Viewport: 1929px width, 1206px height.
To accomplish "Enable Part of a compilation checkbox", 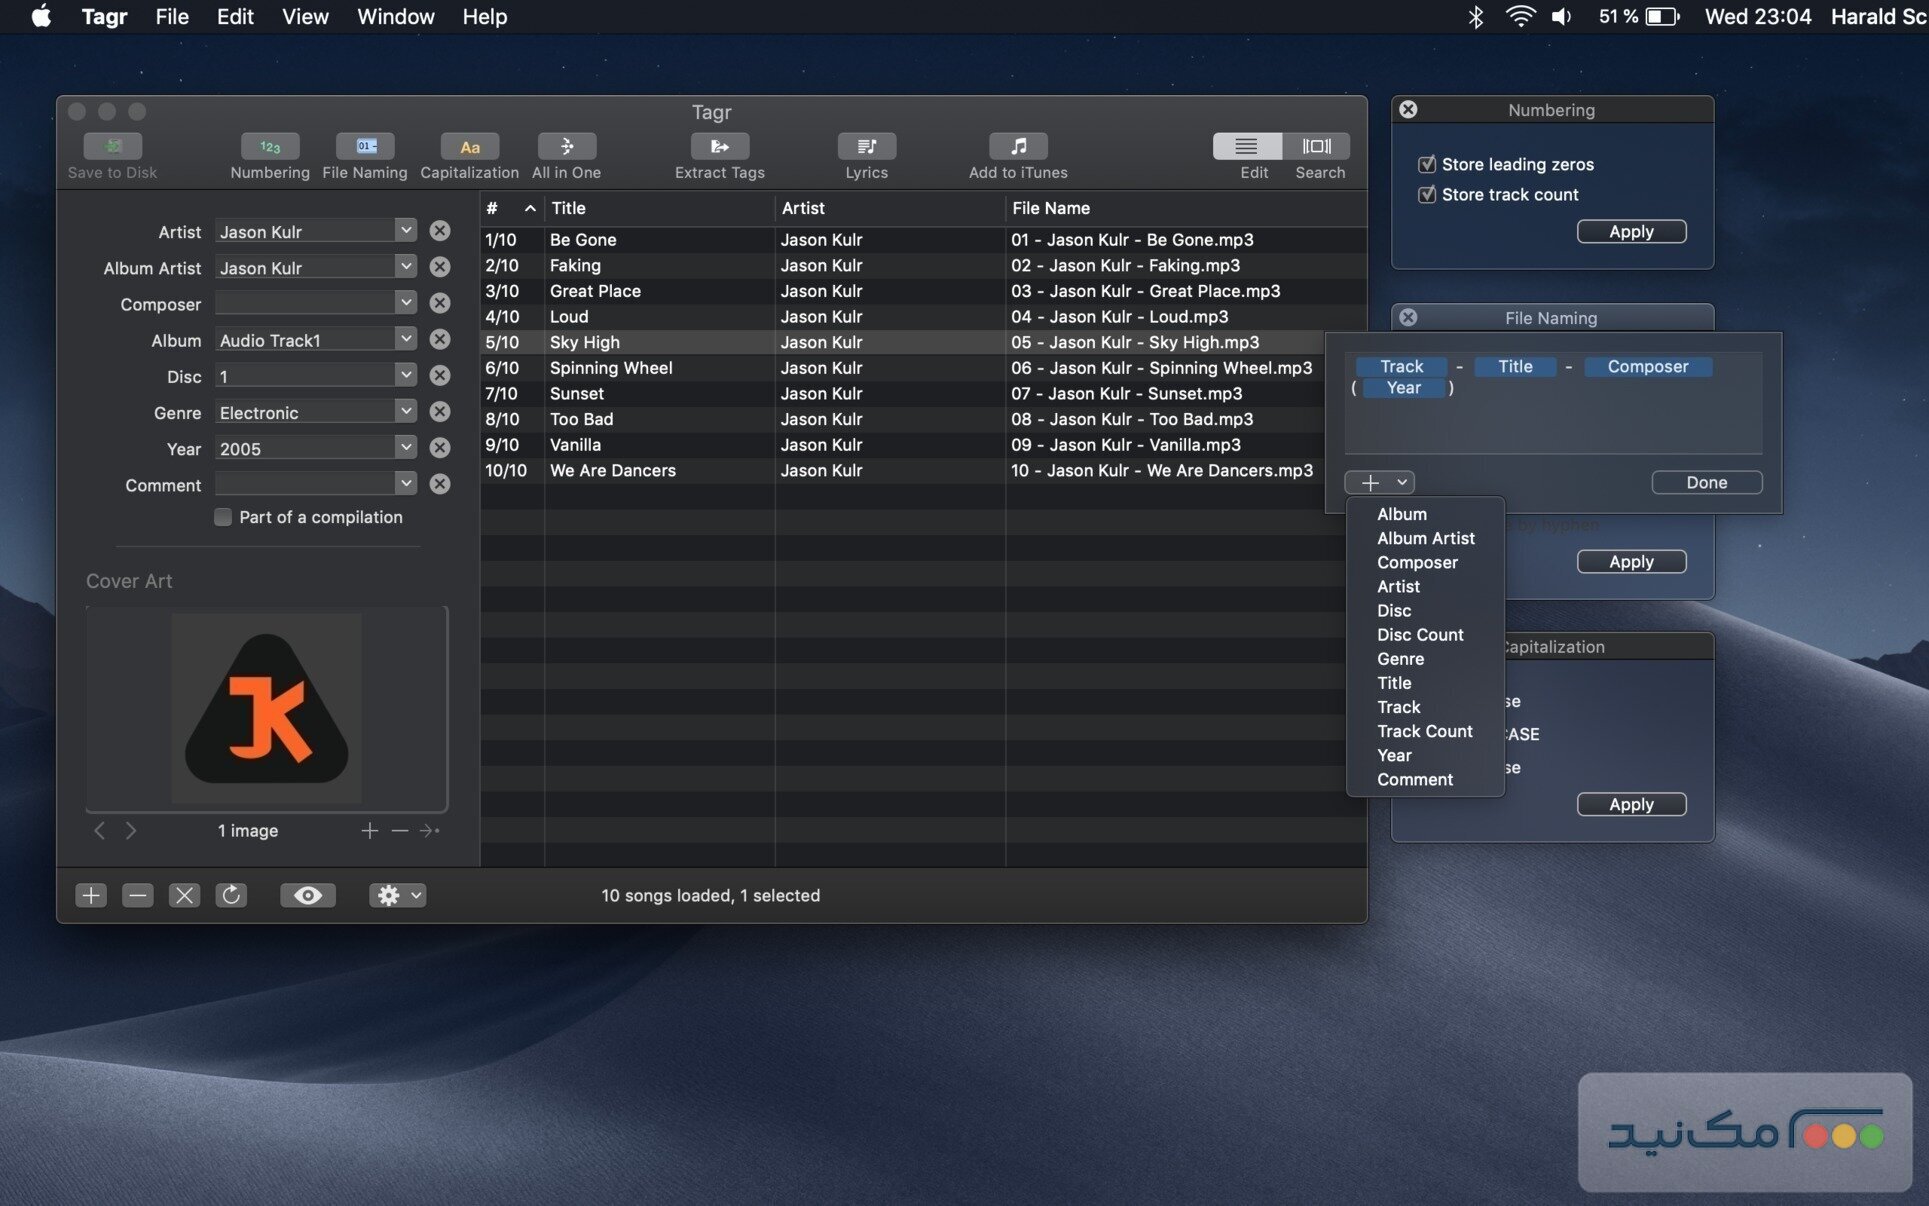I will pyautogui.click(x=223, y=517).
